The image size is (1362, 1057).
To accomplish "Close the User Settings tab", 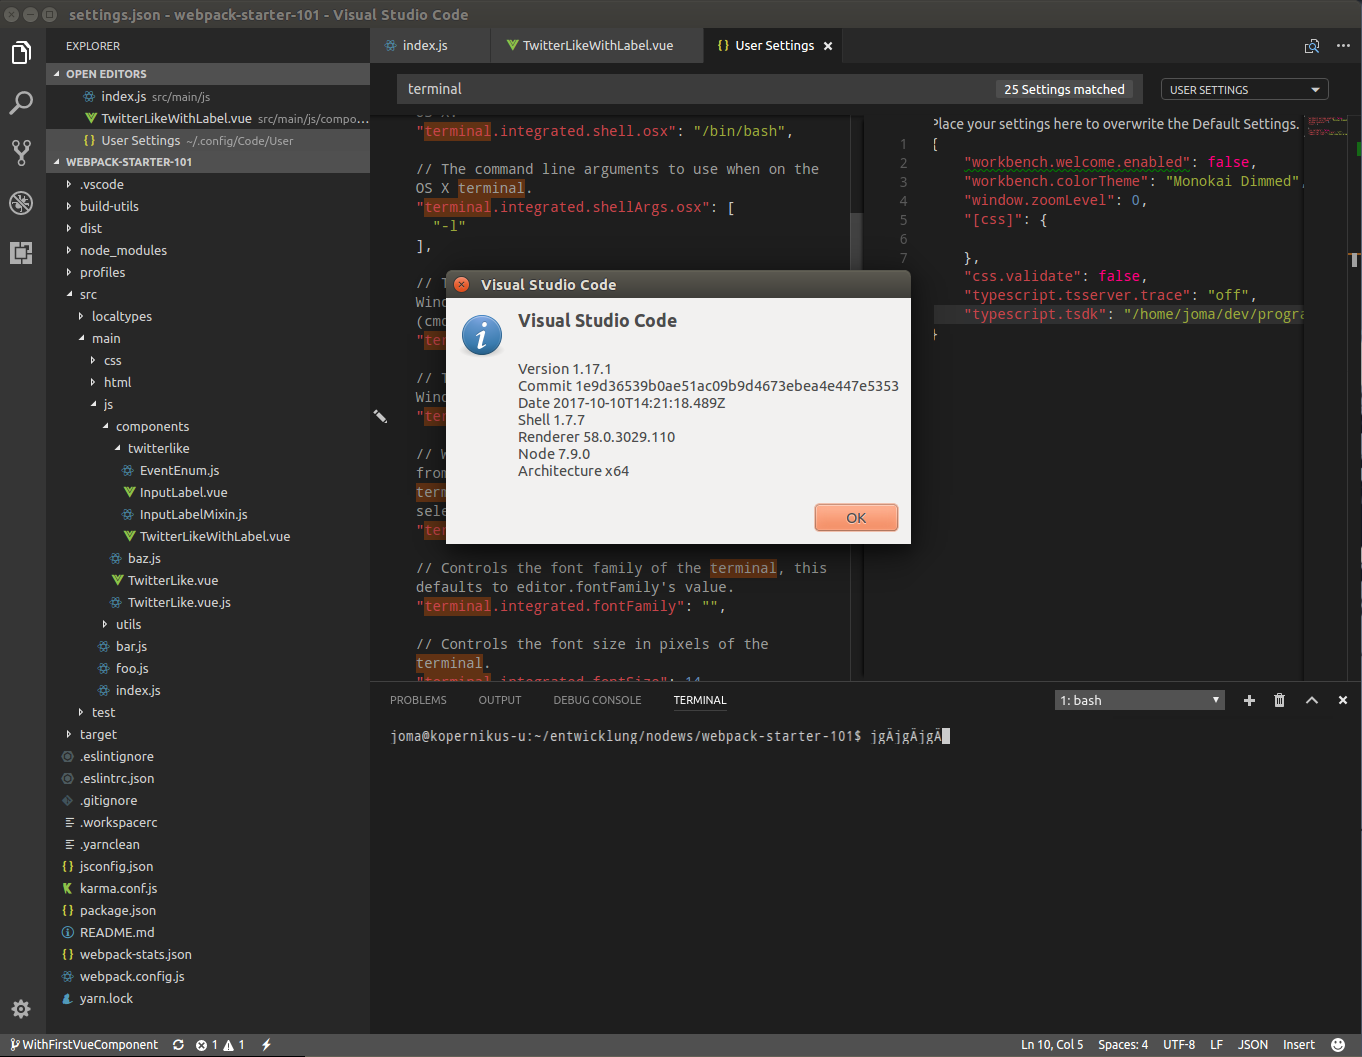I will [x=828, y=46].
